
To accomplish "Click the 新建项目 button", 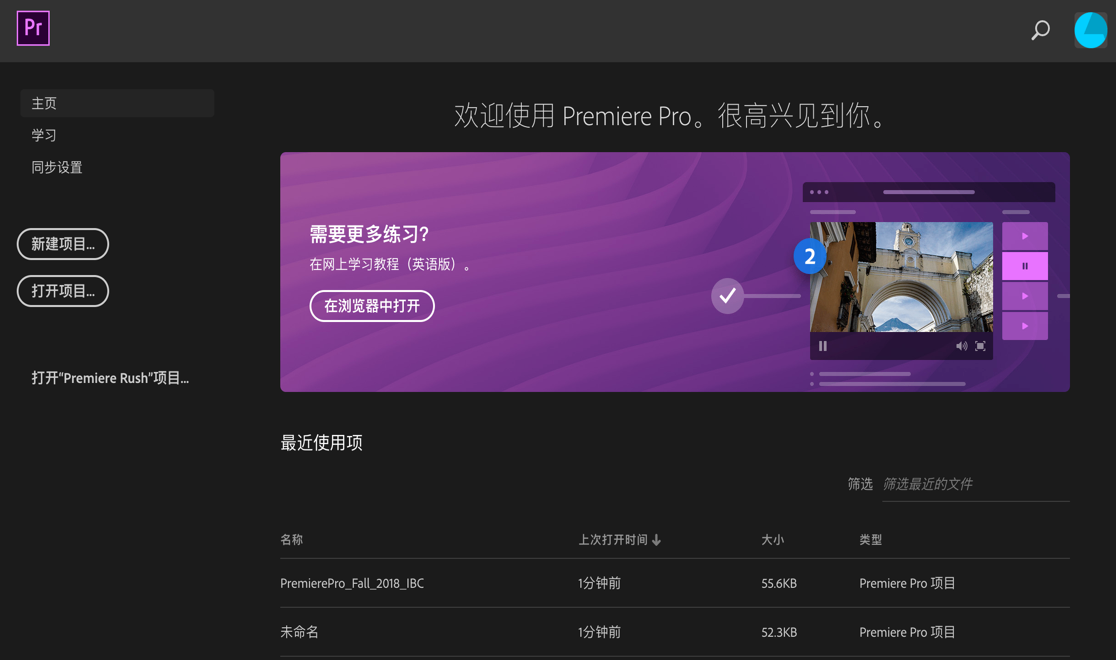I will pos(62,244).
